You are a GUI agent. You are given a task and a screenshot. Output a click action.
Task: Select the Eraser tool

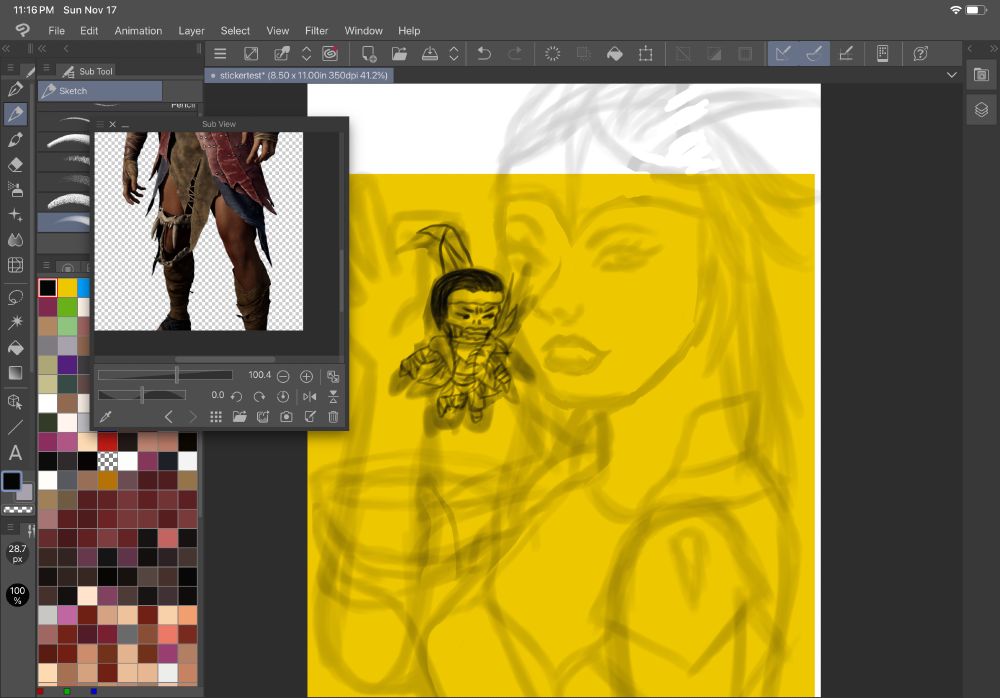(15, 165)
